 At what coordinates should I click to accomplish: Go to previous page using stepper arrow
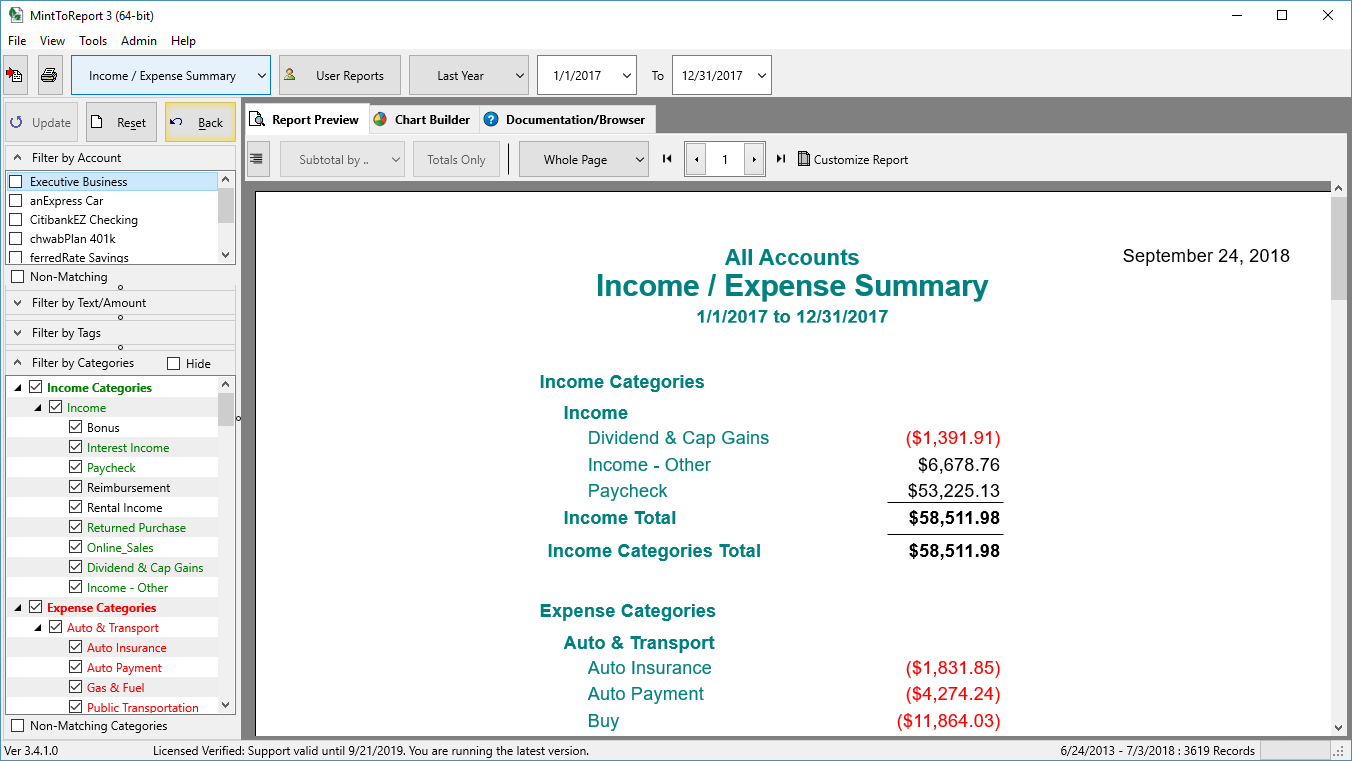coord(697,159)
